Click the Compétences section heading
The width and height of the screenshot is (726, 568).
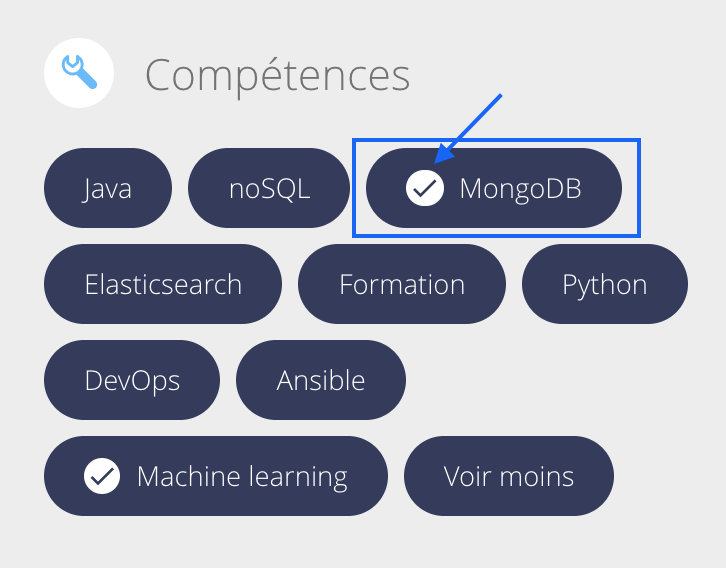coord(277,75)
